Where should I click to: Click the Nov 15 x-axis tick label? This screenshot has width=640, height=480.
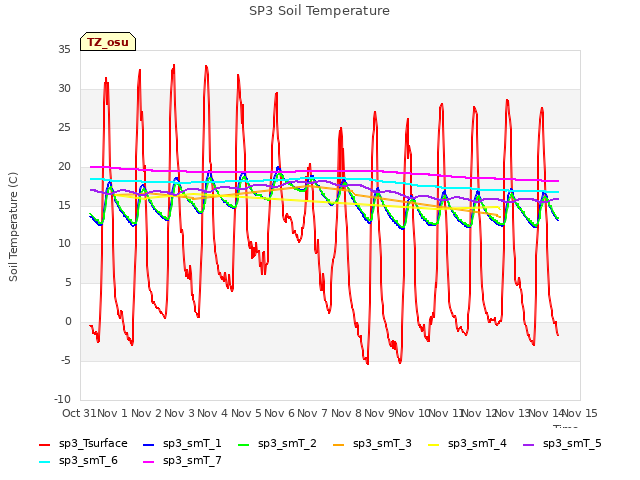(x=580, y=413)
